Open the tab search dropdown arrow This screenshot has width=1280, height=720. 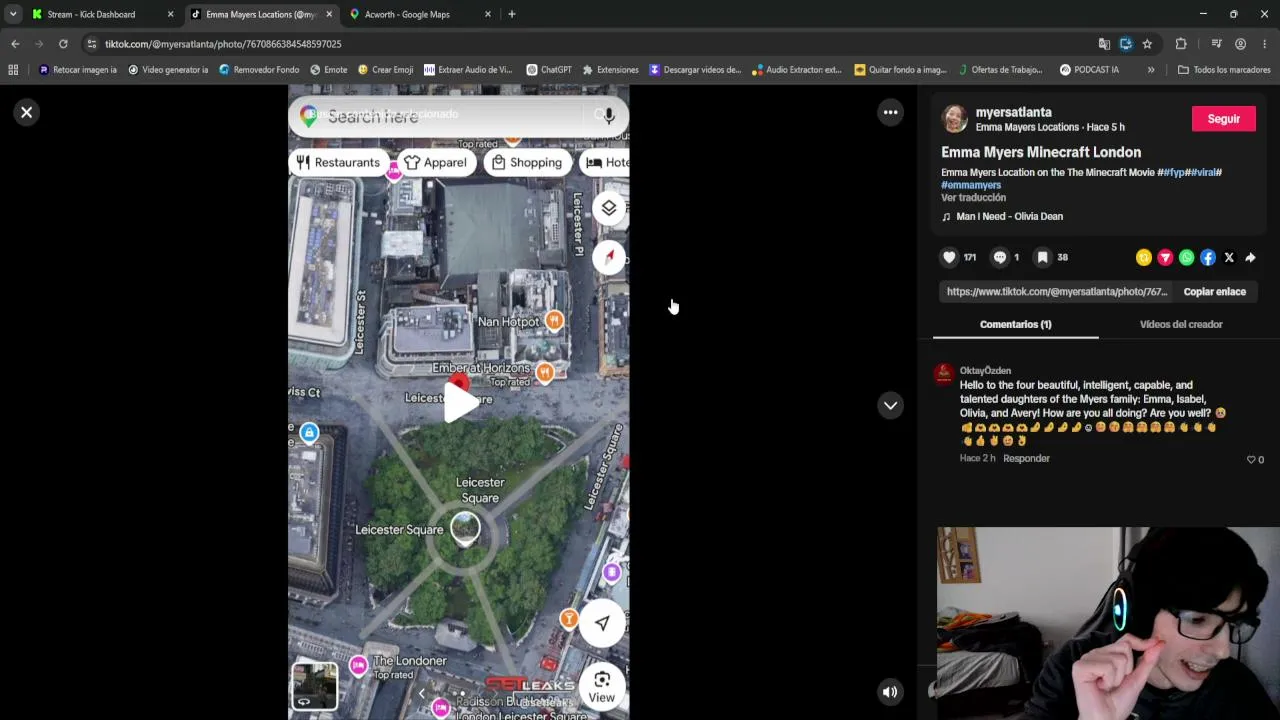pos(12,14)
